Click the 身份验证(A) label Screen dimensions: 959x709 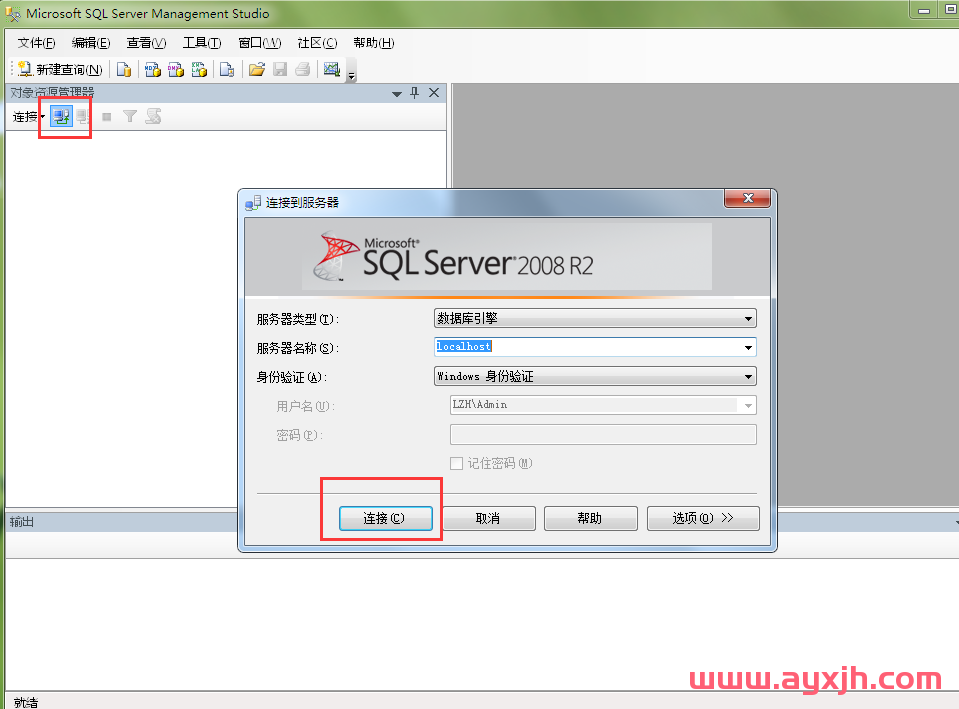(292, 377)
